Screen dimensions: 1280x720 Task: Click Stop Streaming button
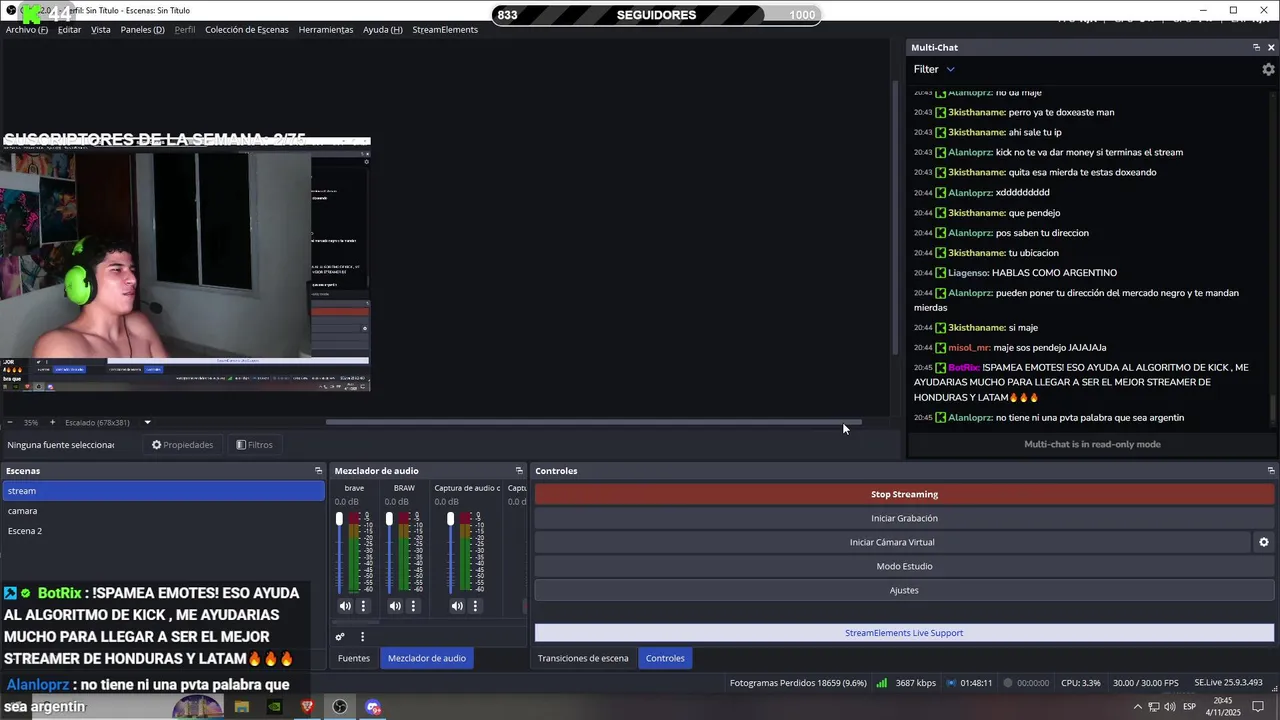[x=904, y=494]
